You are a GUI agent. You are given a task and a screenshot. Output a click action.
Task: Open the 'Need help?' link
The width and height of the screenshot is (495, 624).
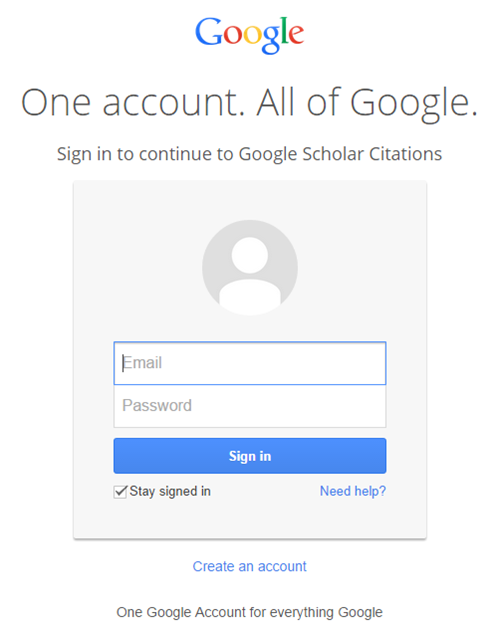353,491
